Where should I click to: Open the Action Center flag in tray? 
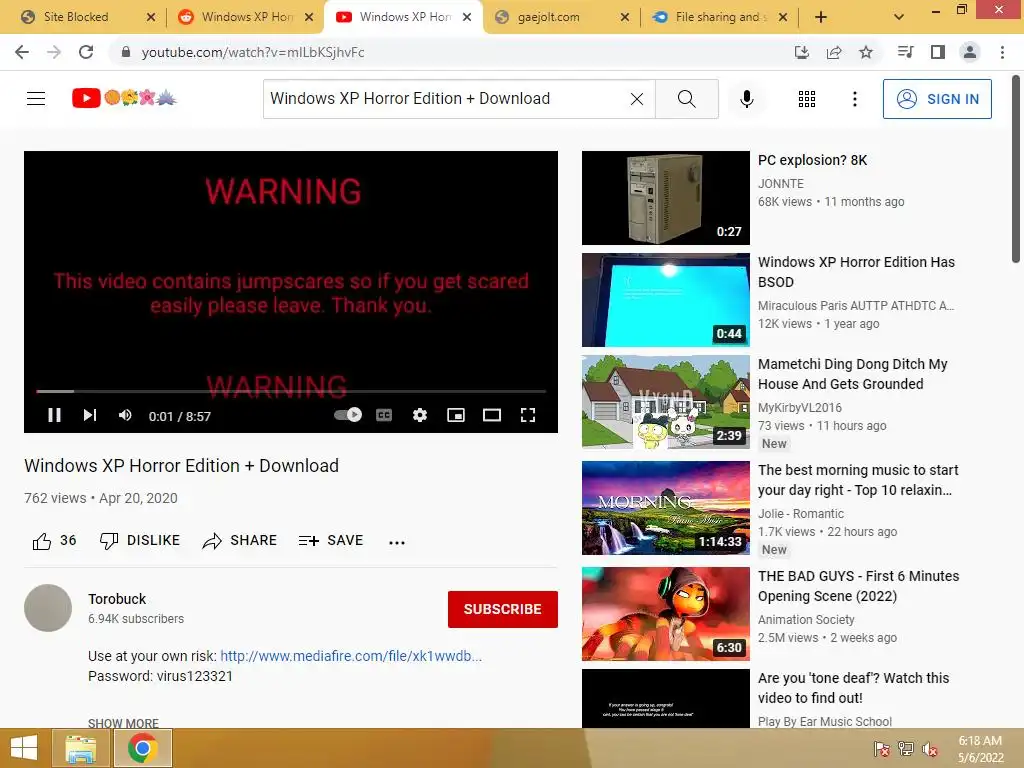click(x=882, y=749)
